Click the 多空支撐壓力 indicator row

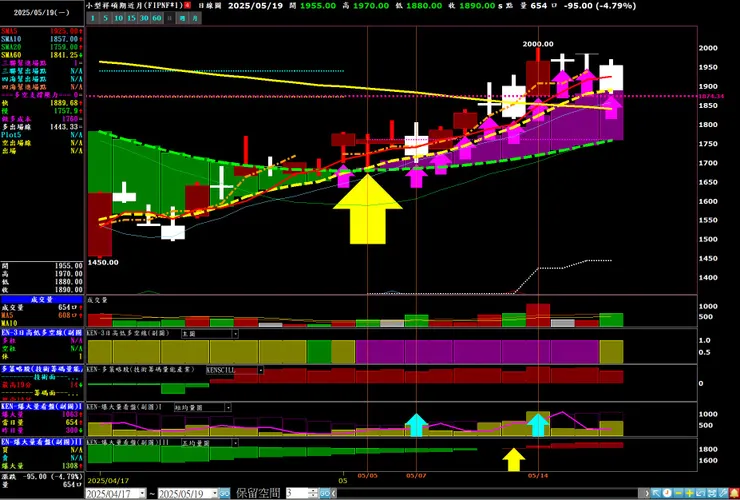[x=42, y=95]
